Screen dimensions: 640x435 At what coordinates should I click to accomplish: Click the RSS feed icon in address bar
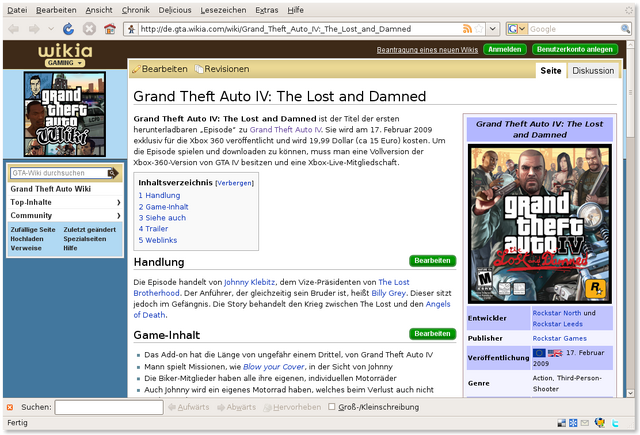point(467,29)
